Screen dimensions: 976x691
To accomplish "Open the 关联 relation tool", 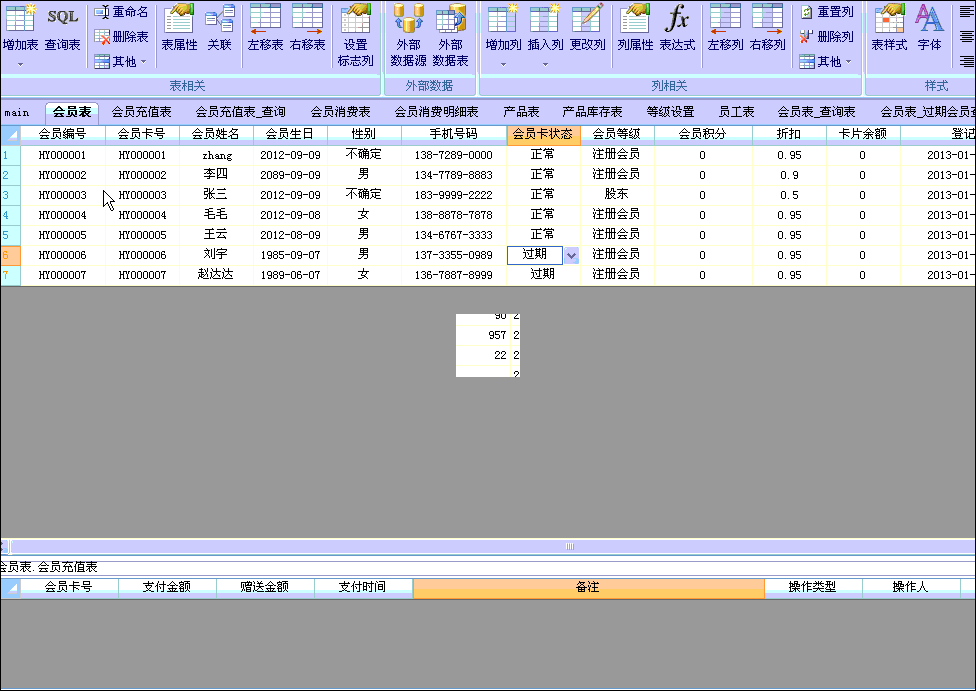I will click(220, 28).
